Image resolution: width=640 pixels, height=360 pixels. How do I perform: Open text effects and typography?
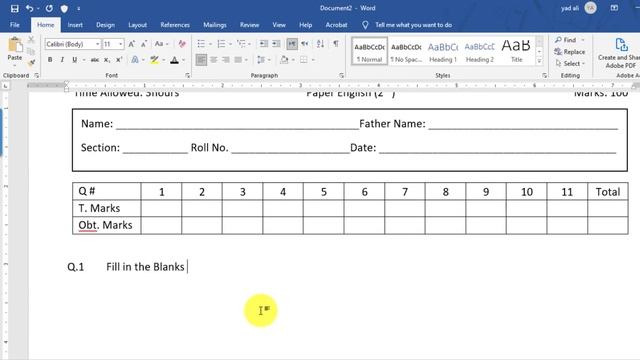[x=135, y=60]
